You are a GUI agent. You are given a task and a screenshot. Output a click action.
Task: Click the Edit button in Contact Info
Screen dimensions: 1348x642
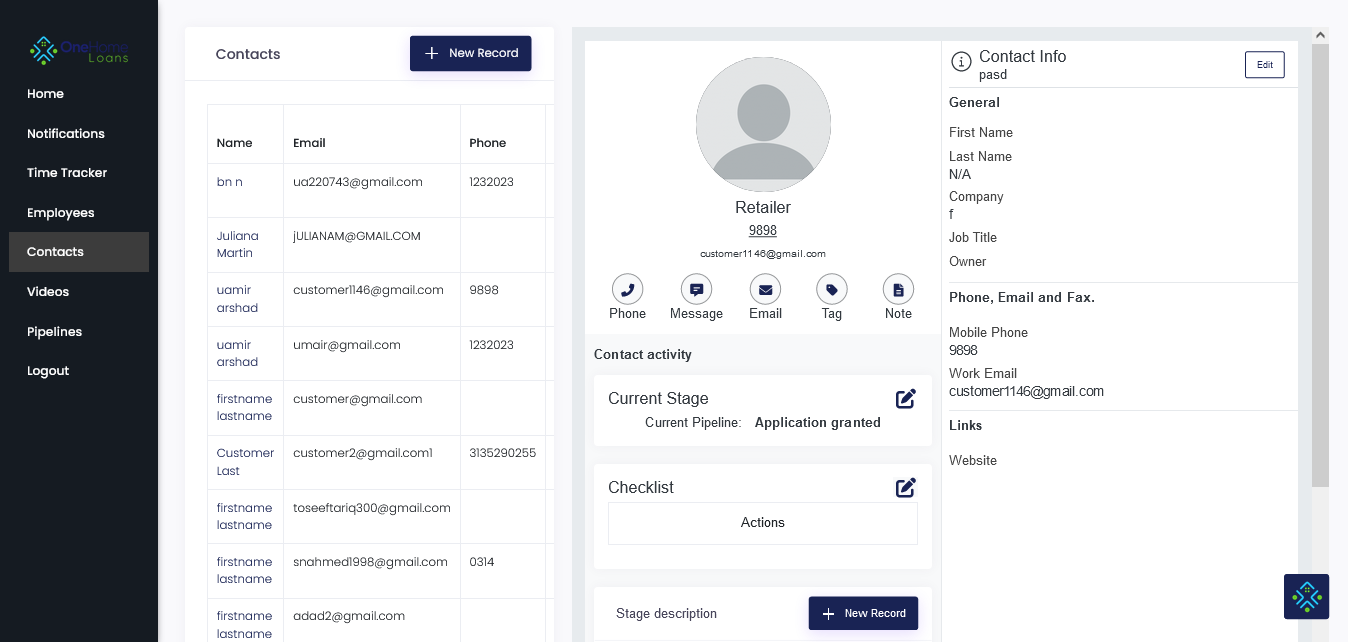pos(1264,64)
